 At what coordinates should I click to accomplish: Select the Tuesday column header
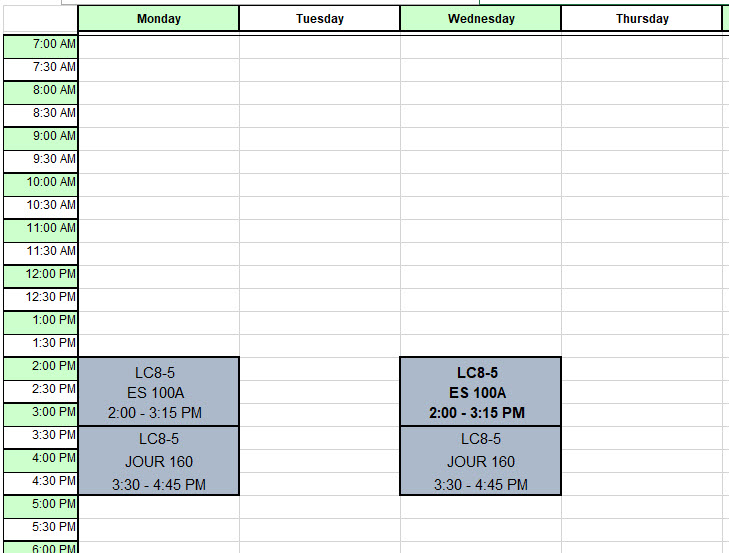[x=319, y=19]
